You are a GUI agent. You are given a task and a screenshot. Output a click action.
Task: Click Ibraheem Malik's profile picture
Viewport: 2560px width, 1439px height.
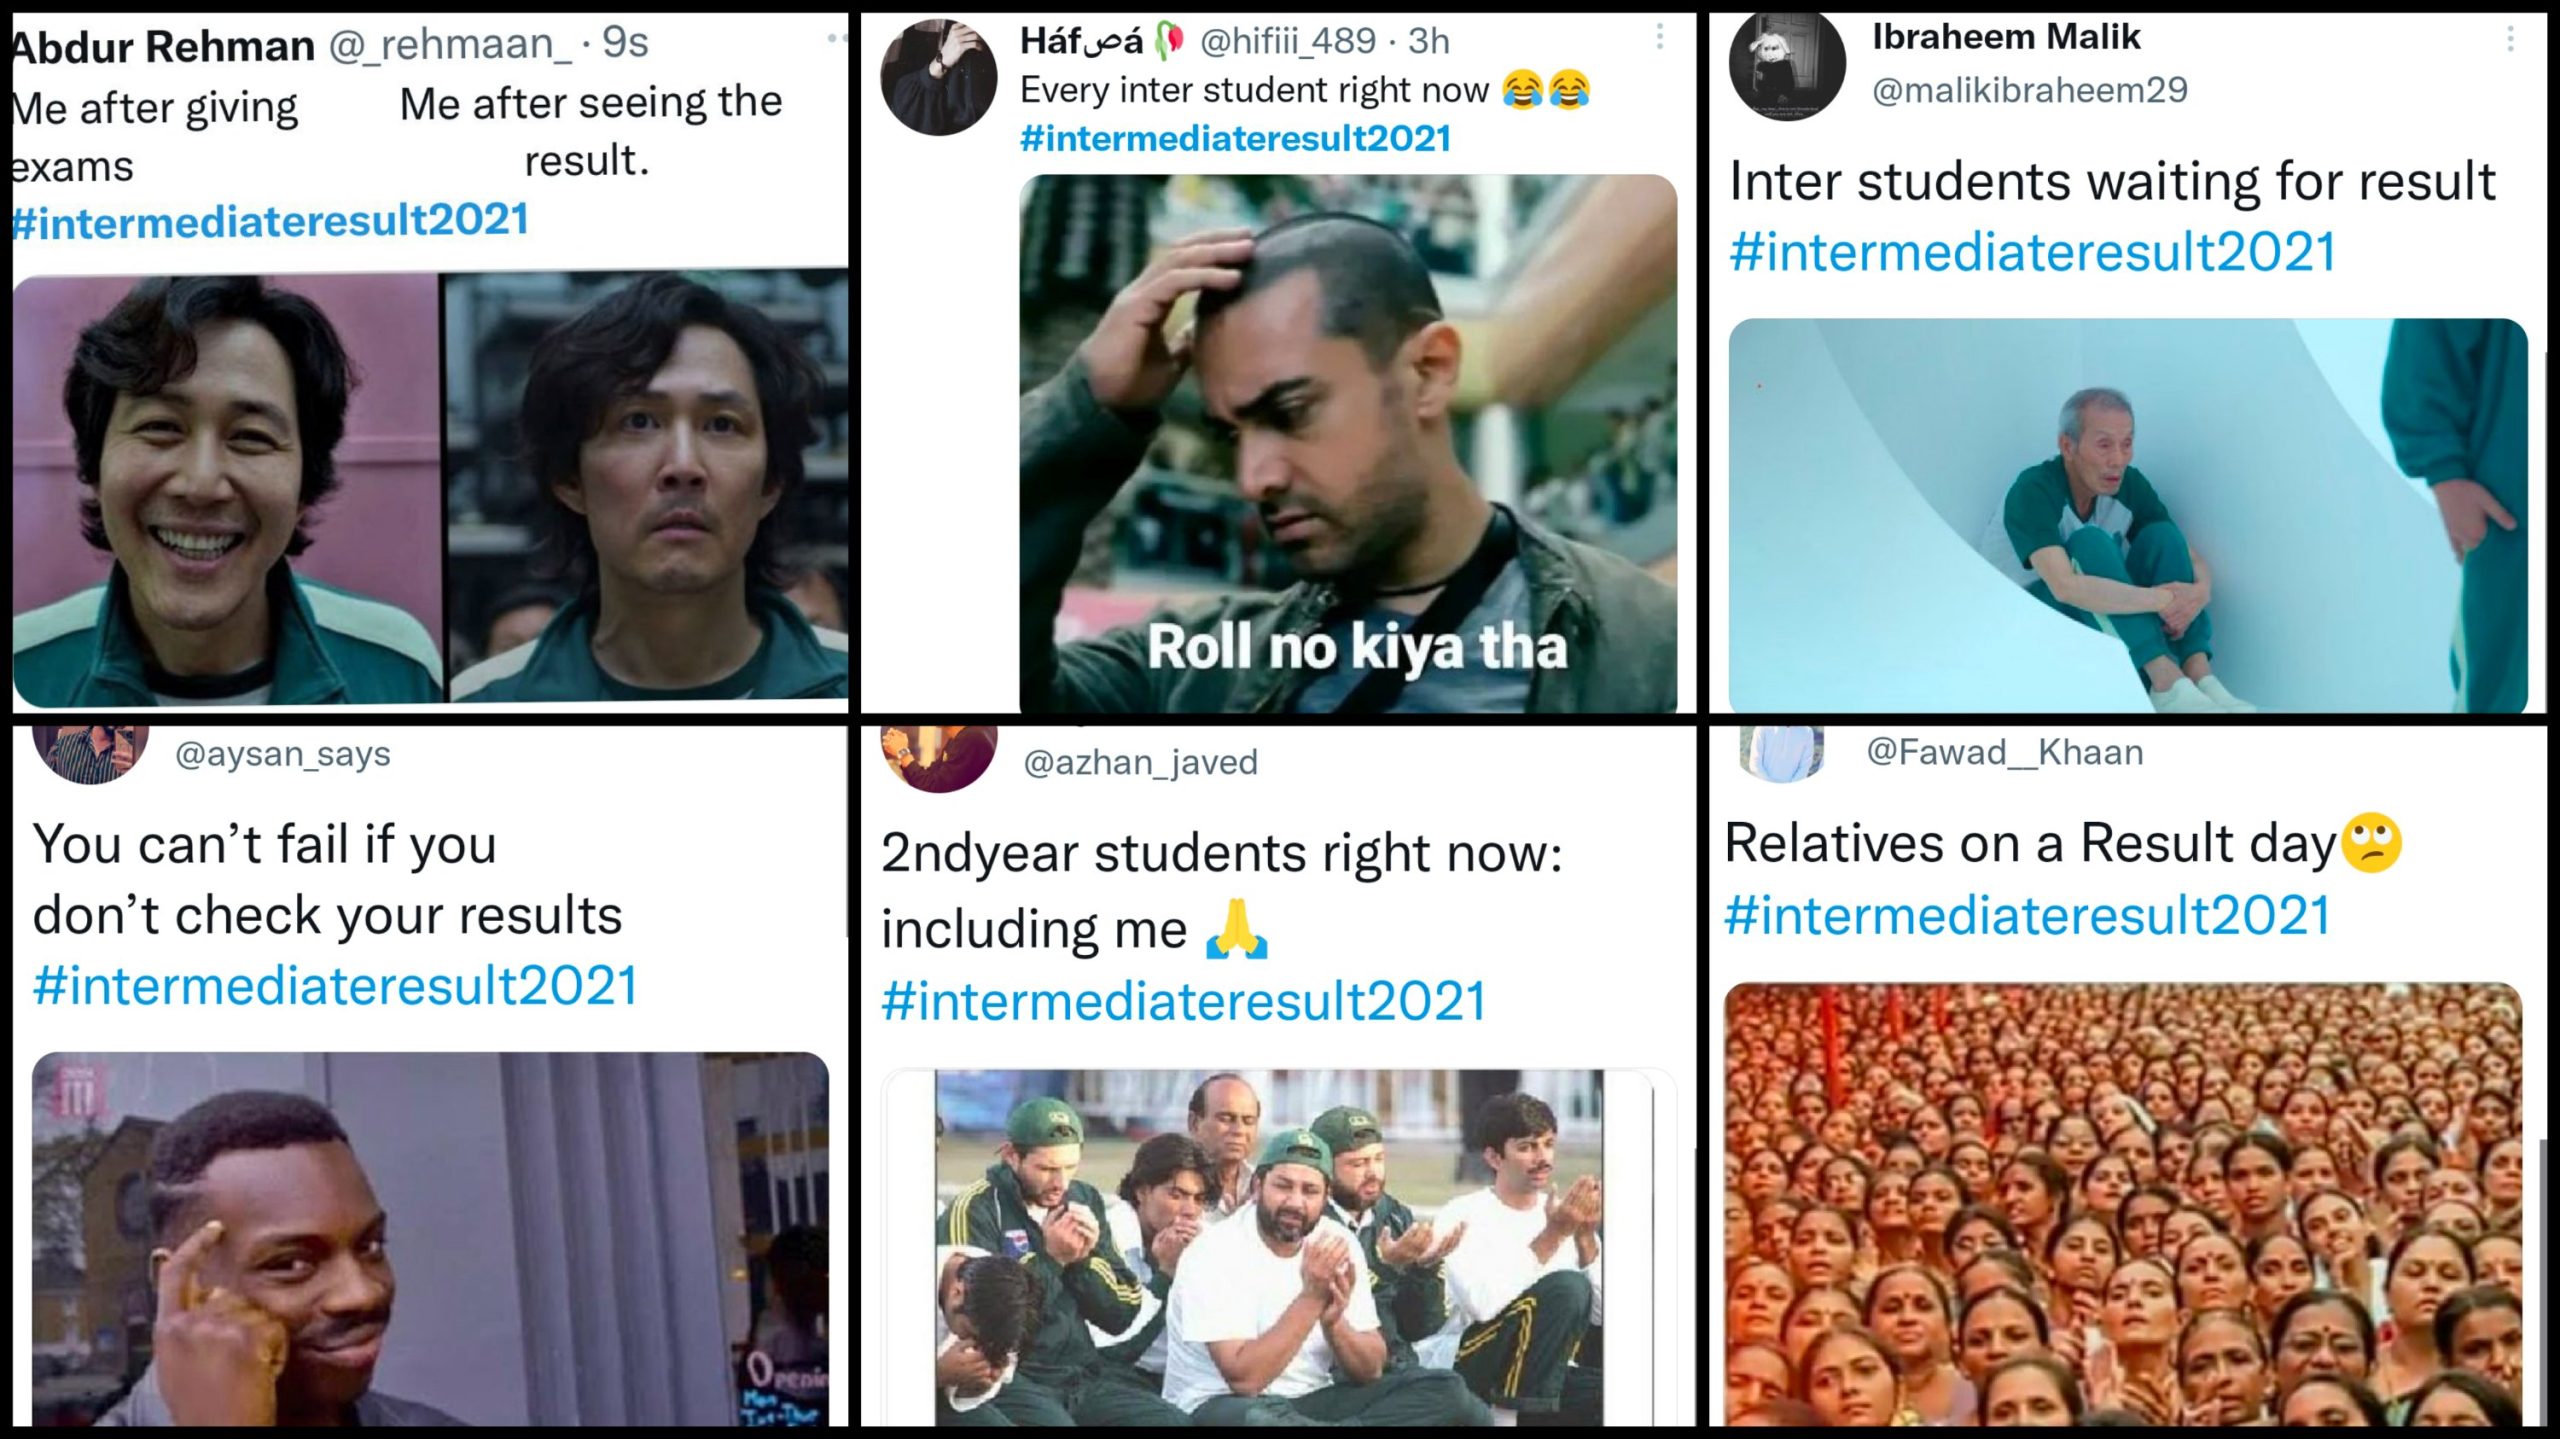(x=1787, y=66)
